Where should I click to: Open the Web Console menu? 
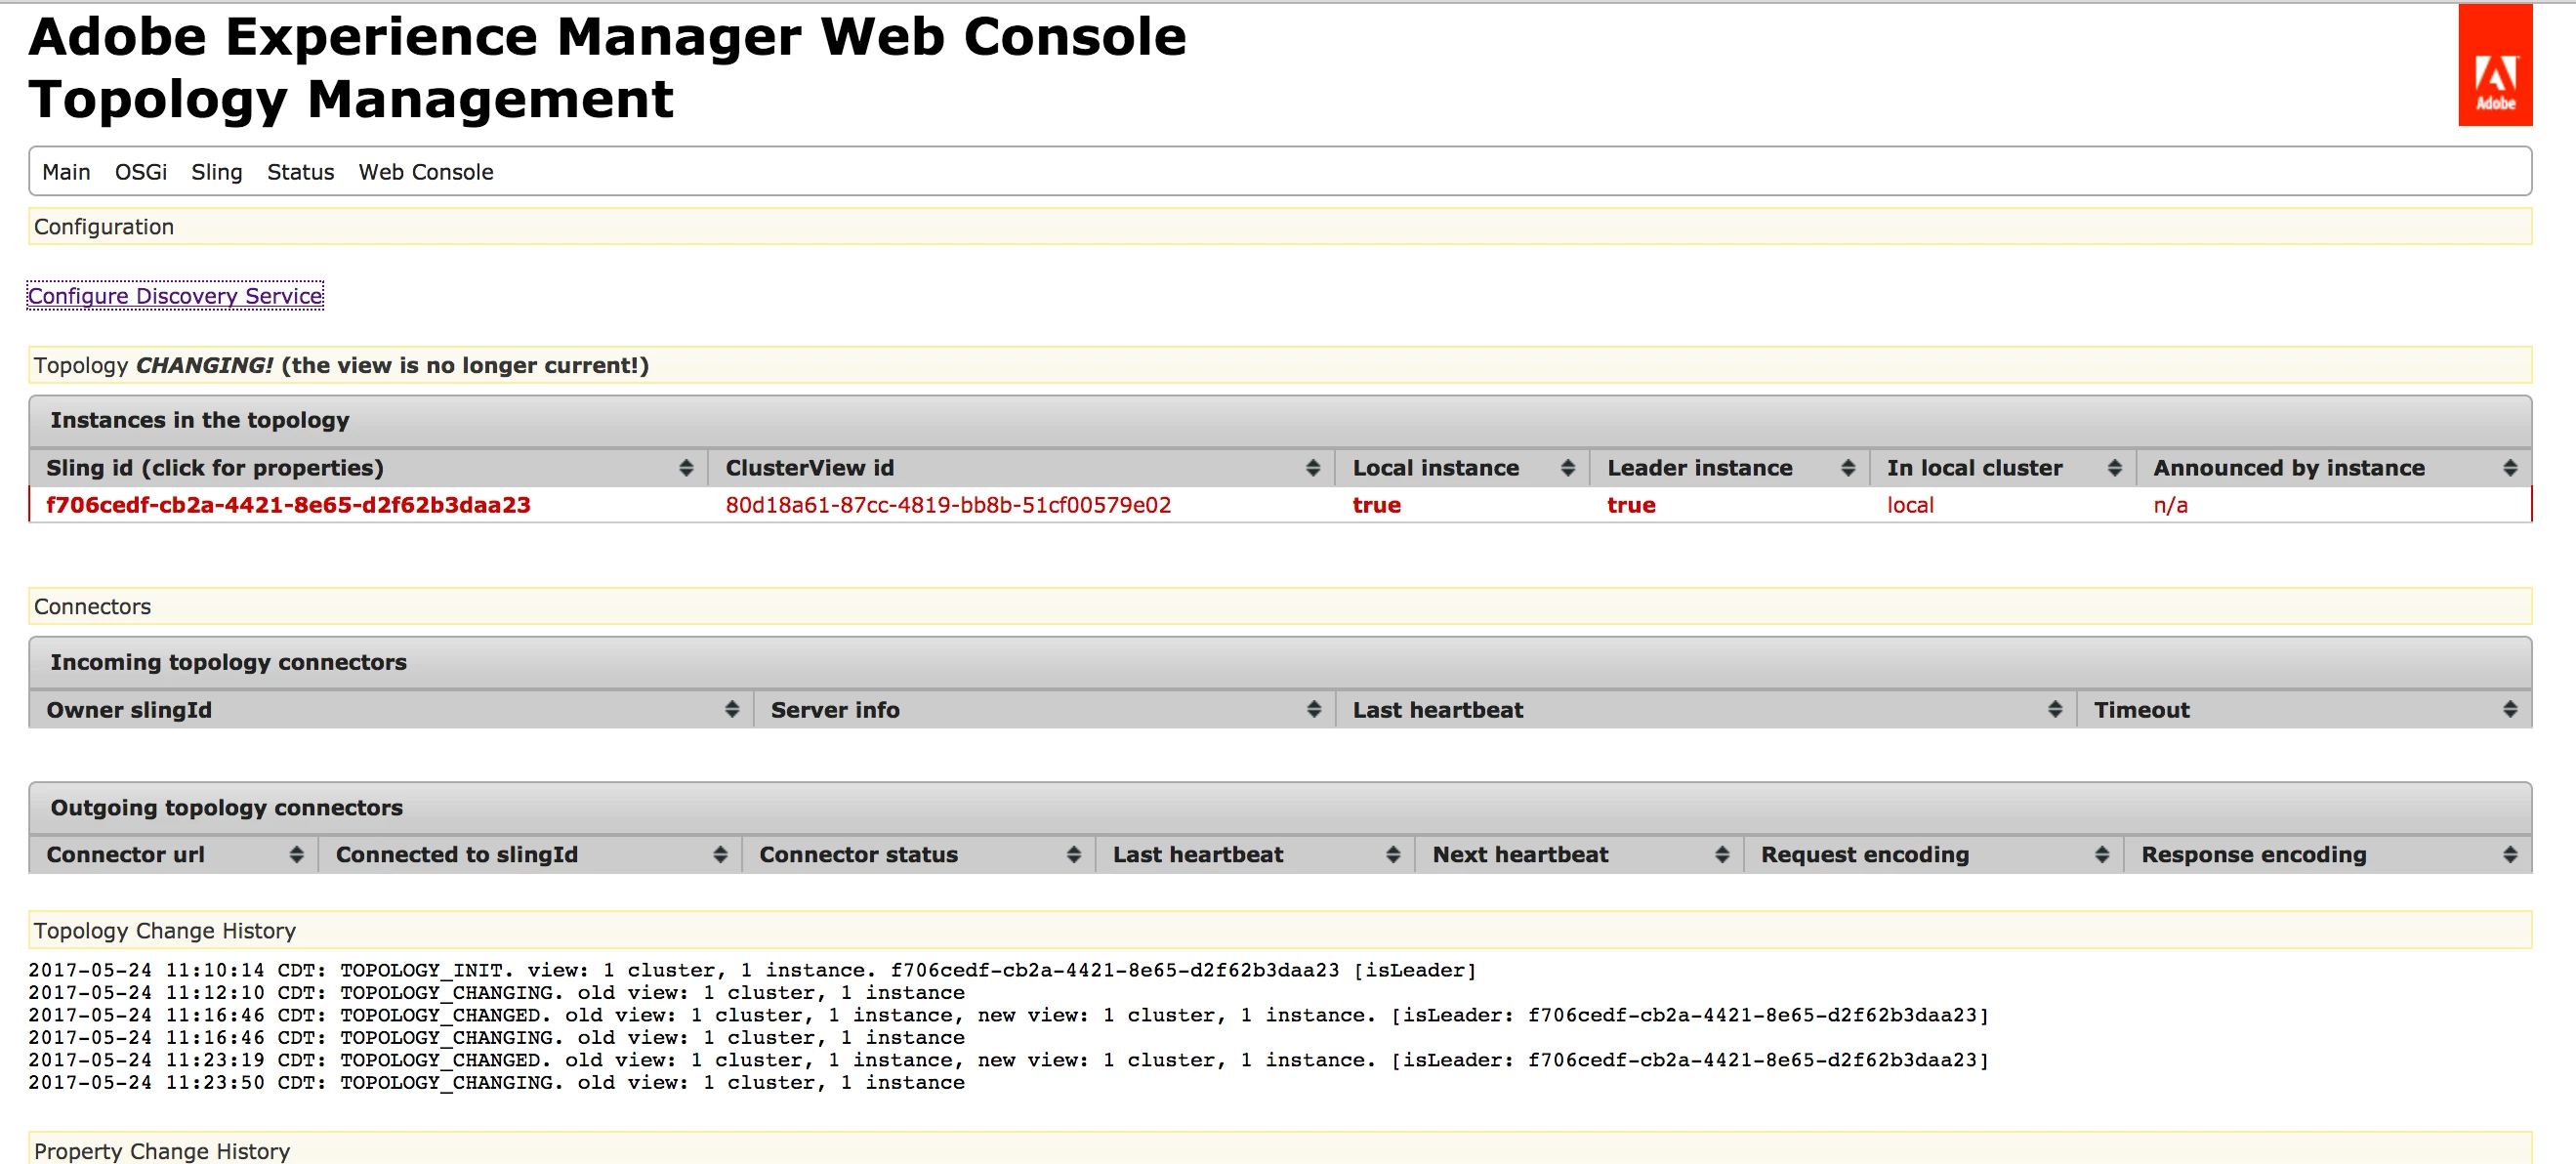click(426, 172)
